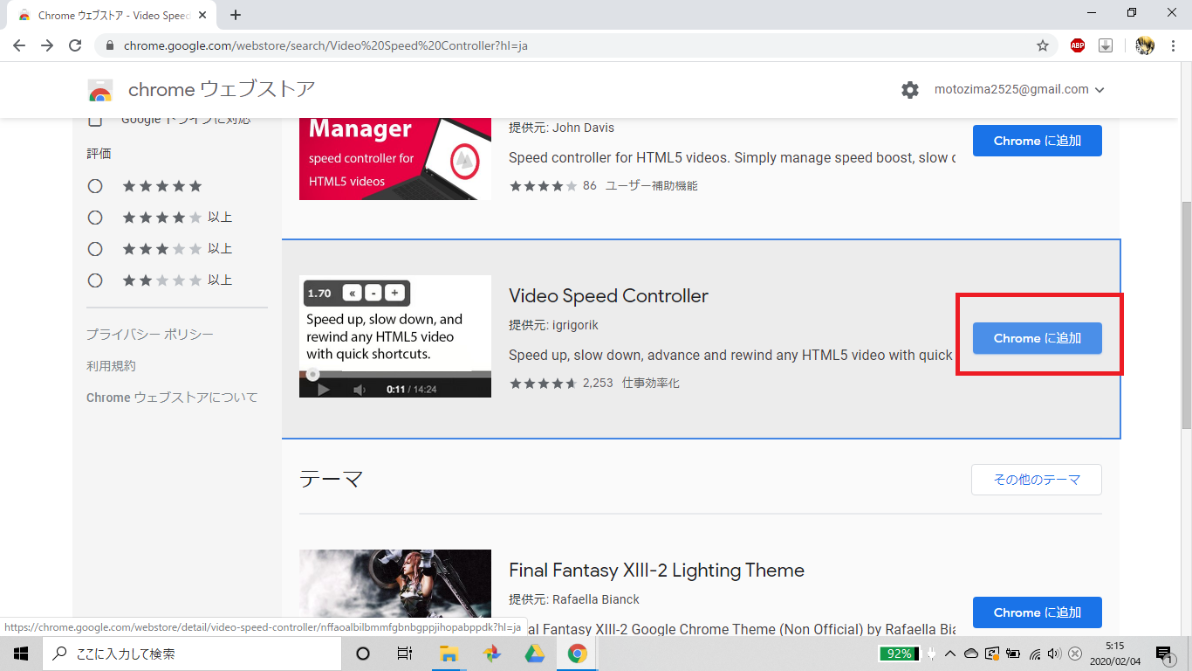Switch to the Chrome ウェブストア tab
1192x671 pixels.
[x=112, y=15]
